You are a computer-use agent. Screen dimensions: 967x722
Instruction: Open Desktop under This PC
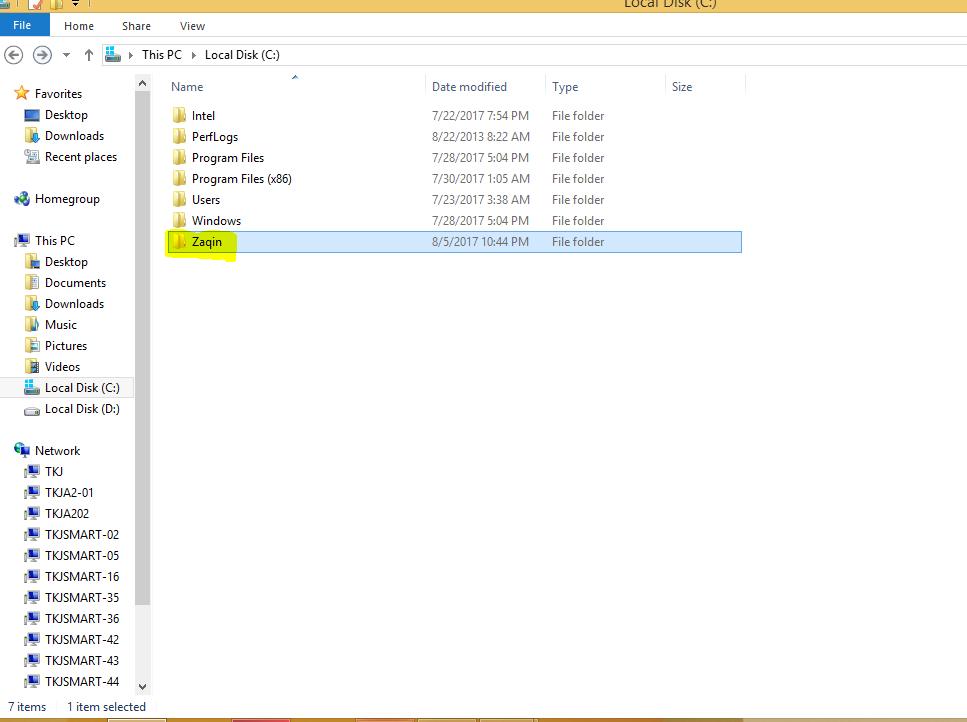[66, 261]
